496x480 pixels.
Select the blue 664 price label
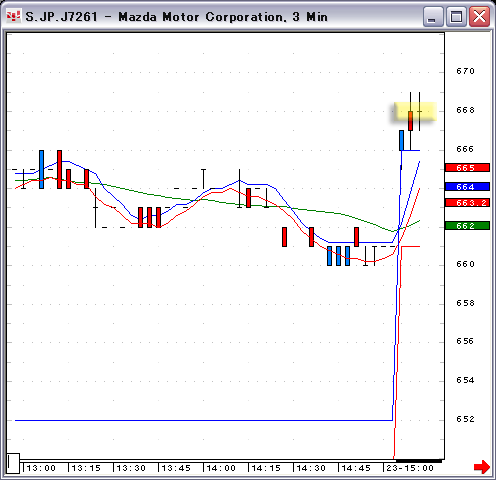[467, 187]
